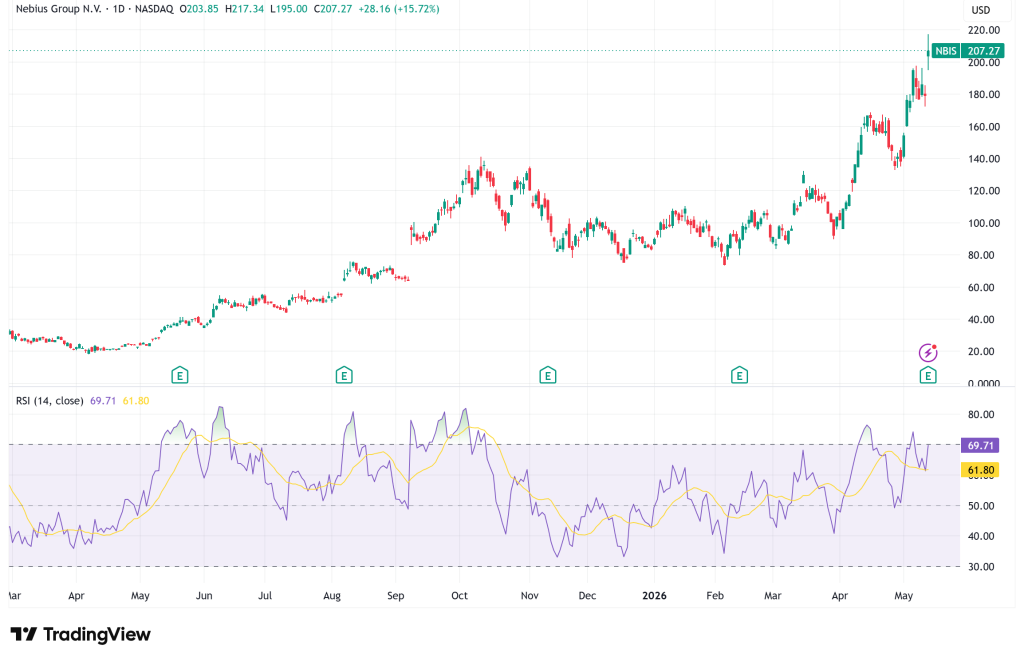Click the earnings E marker near late May
1024x661 pixels.
pos(180,376)
